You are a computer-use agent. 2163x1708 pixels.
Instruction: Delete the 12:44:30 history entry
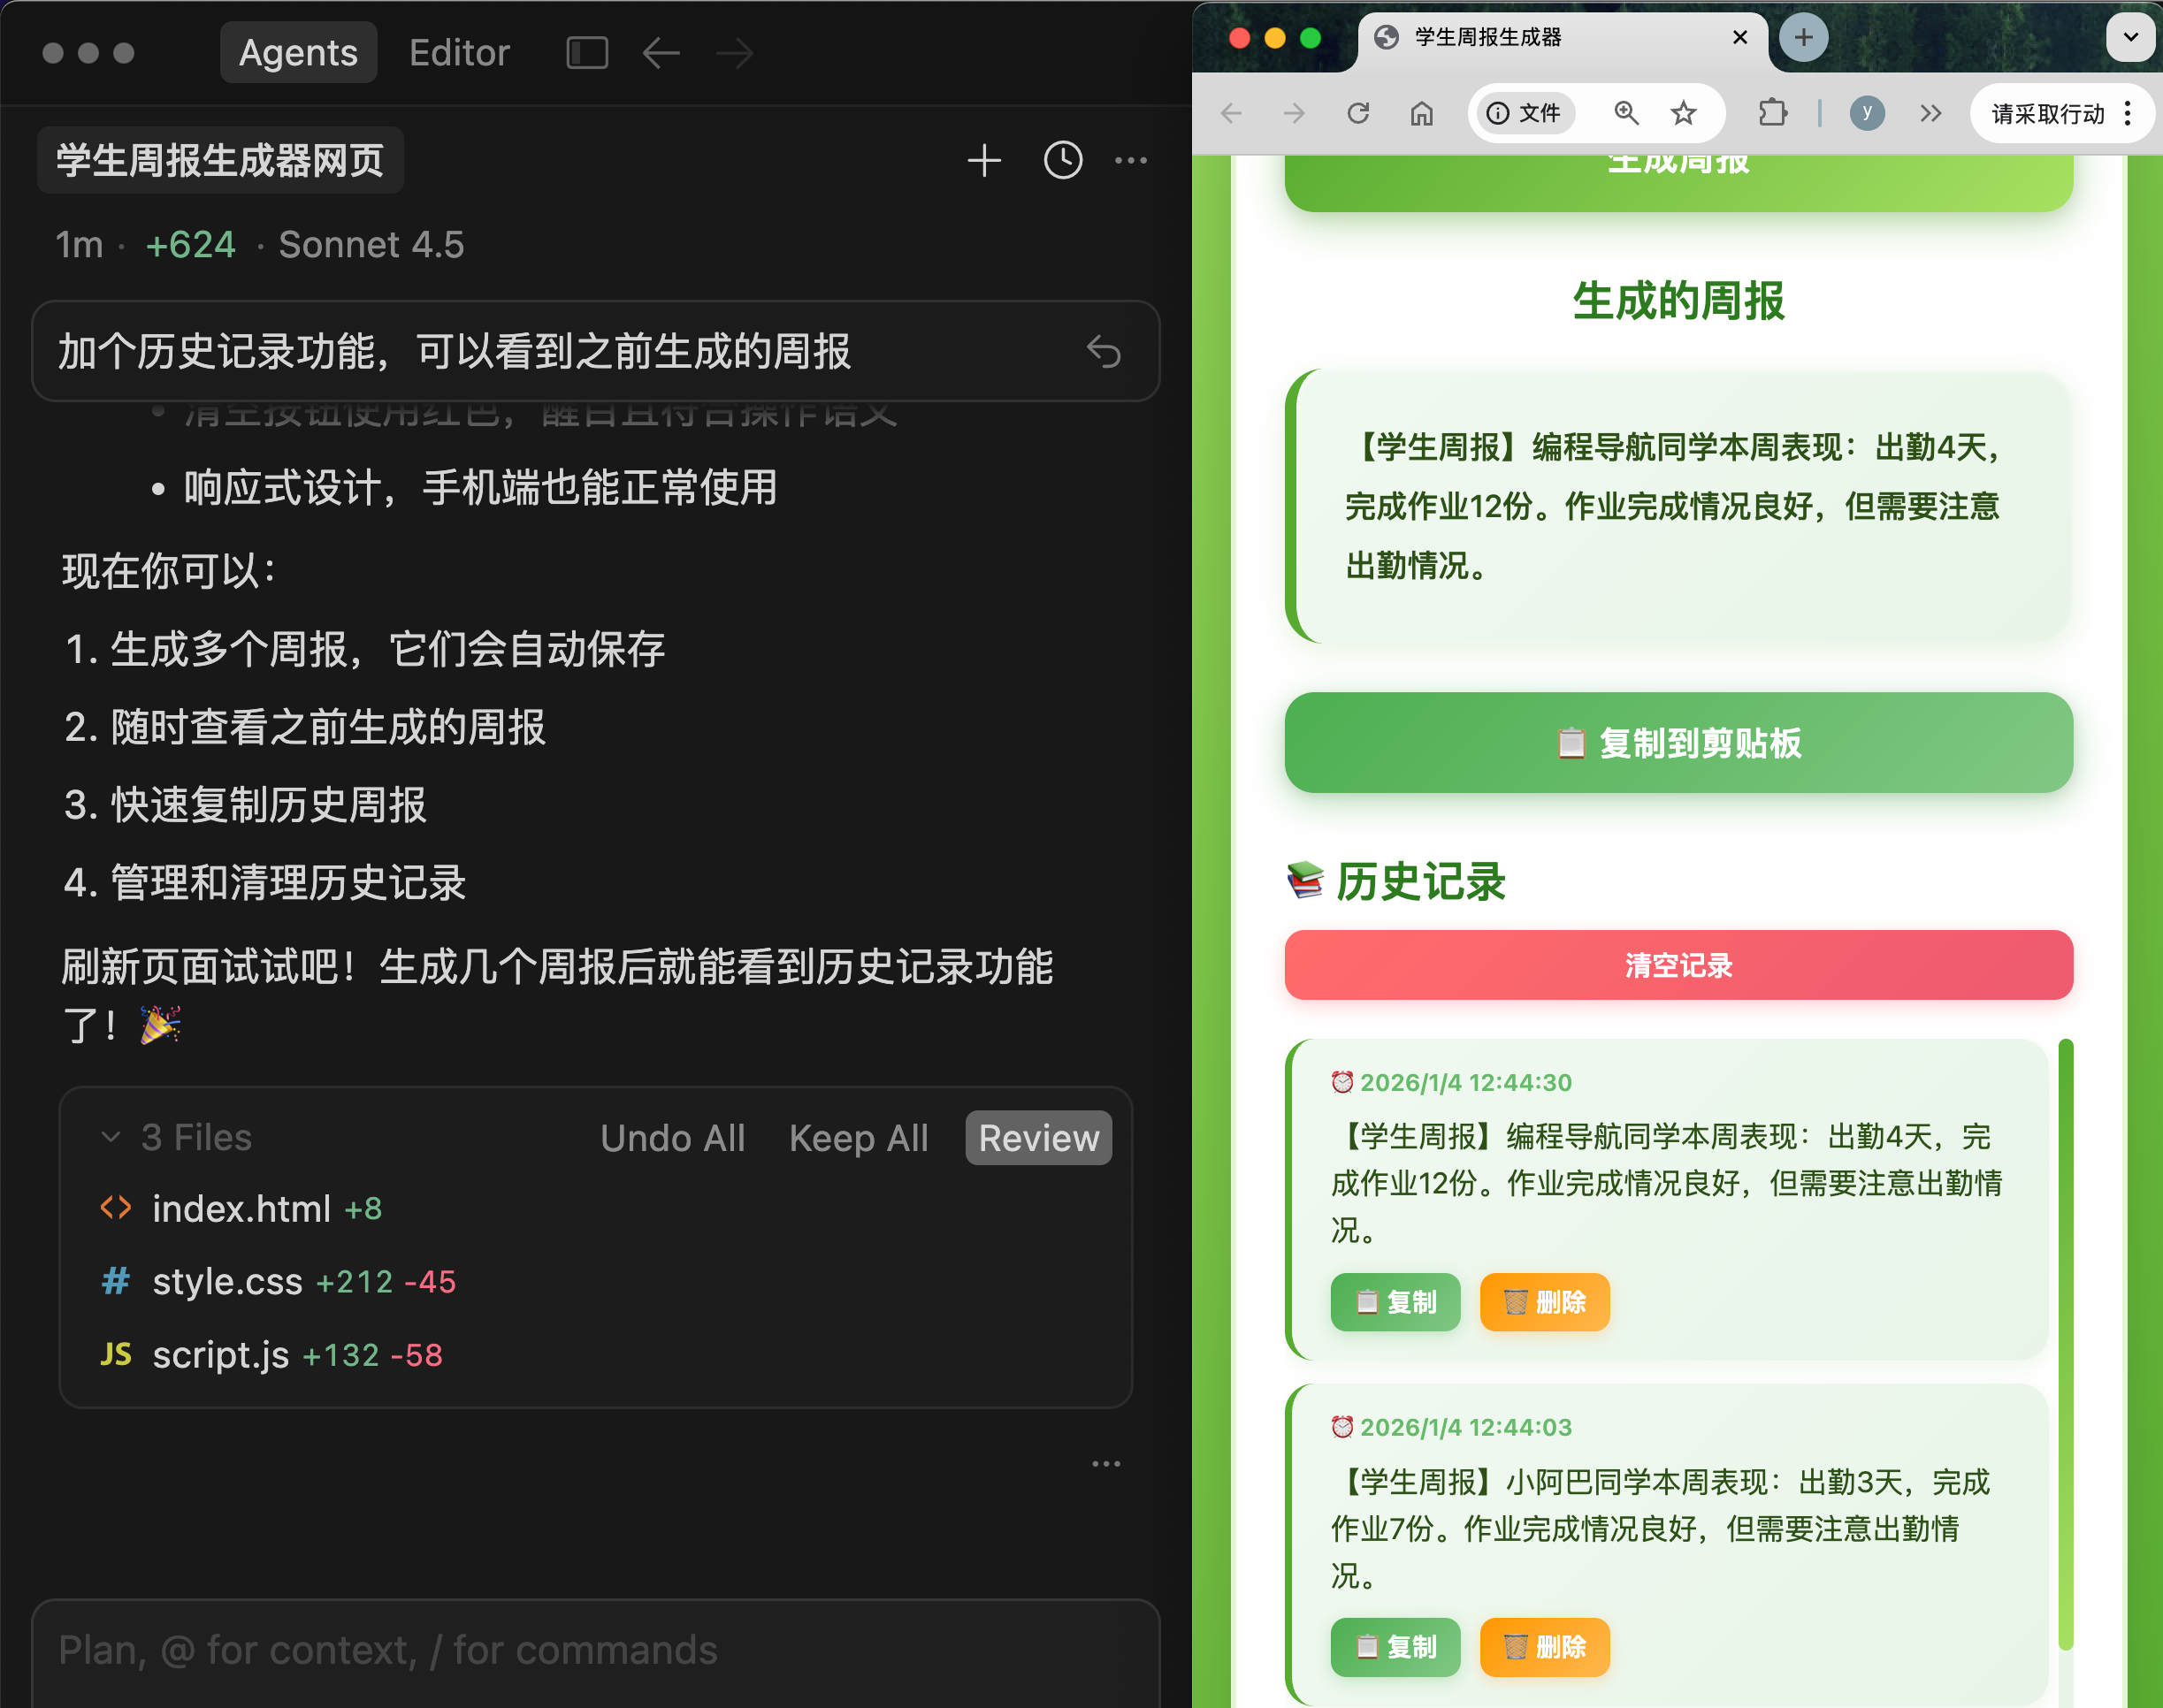point(1544,1302)
